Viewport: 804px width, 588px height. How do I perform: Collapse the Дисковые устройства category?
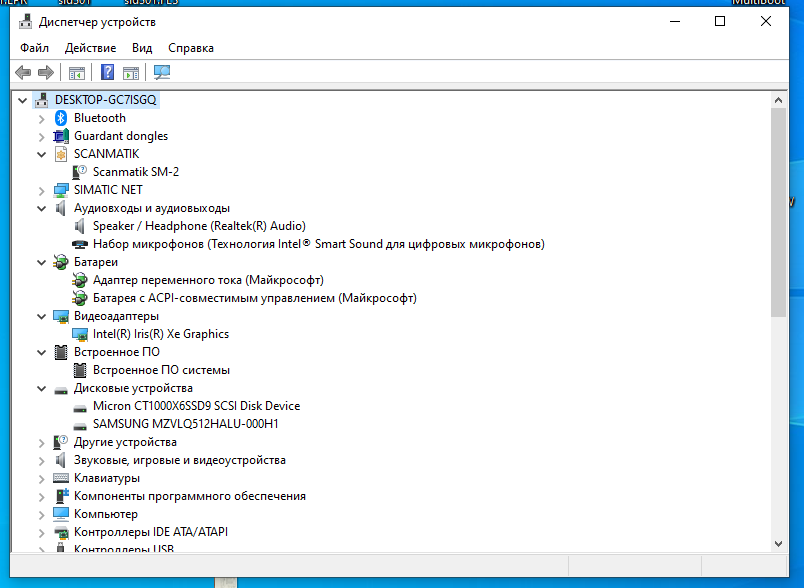[41, 388]
